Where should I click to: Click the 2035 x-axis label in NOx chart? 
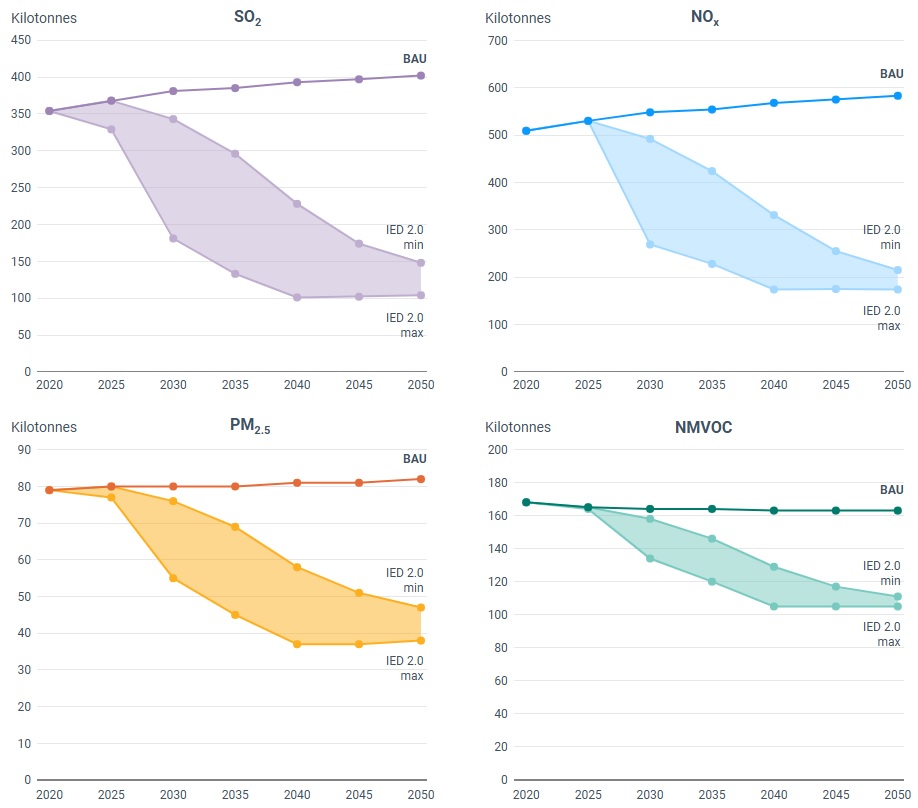(712, 384)
